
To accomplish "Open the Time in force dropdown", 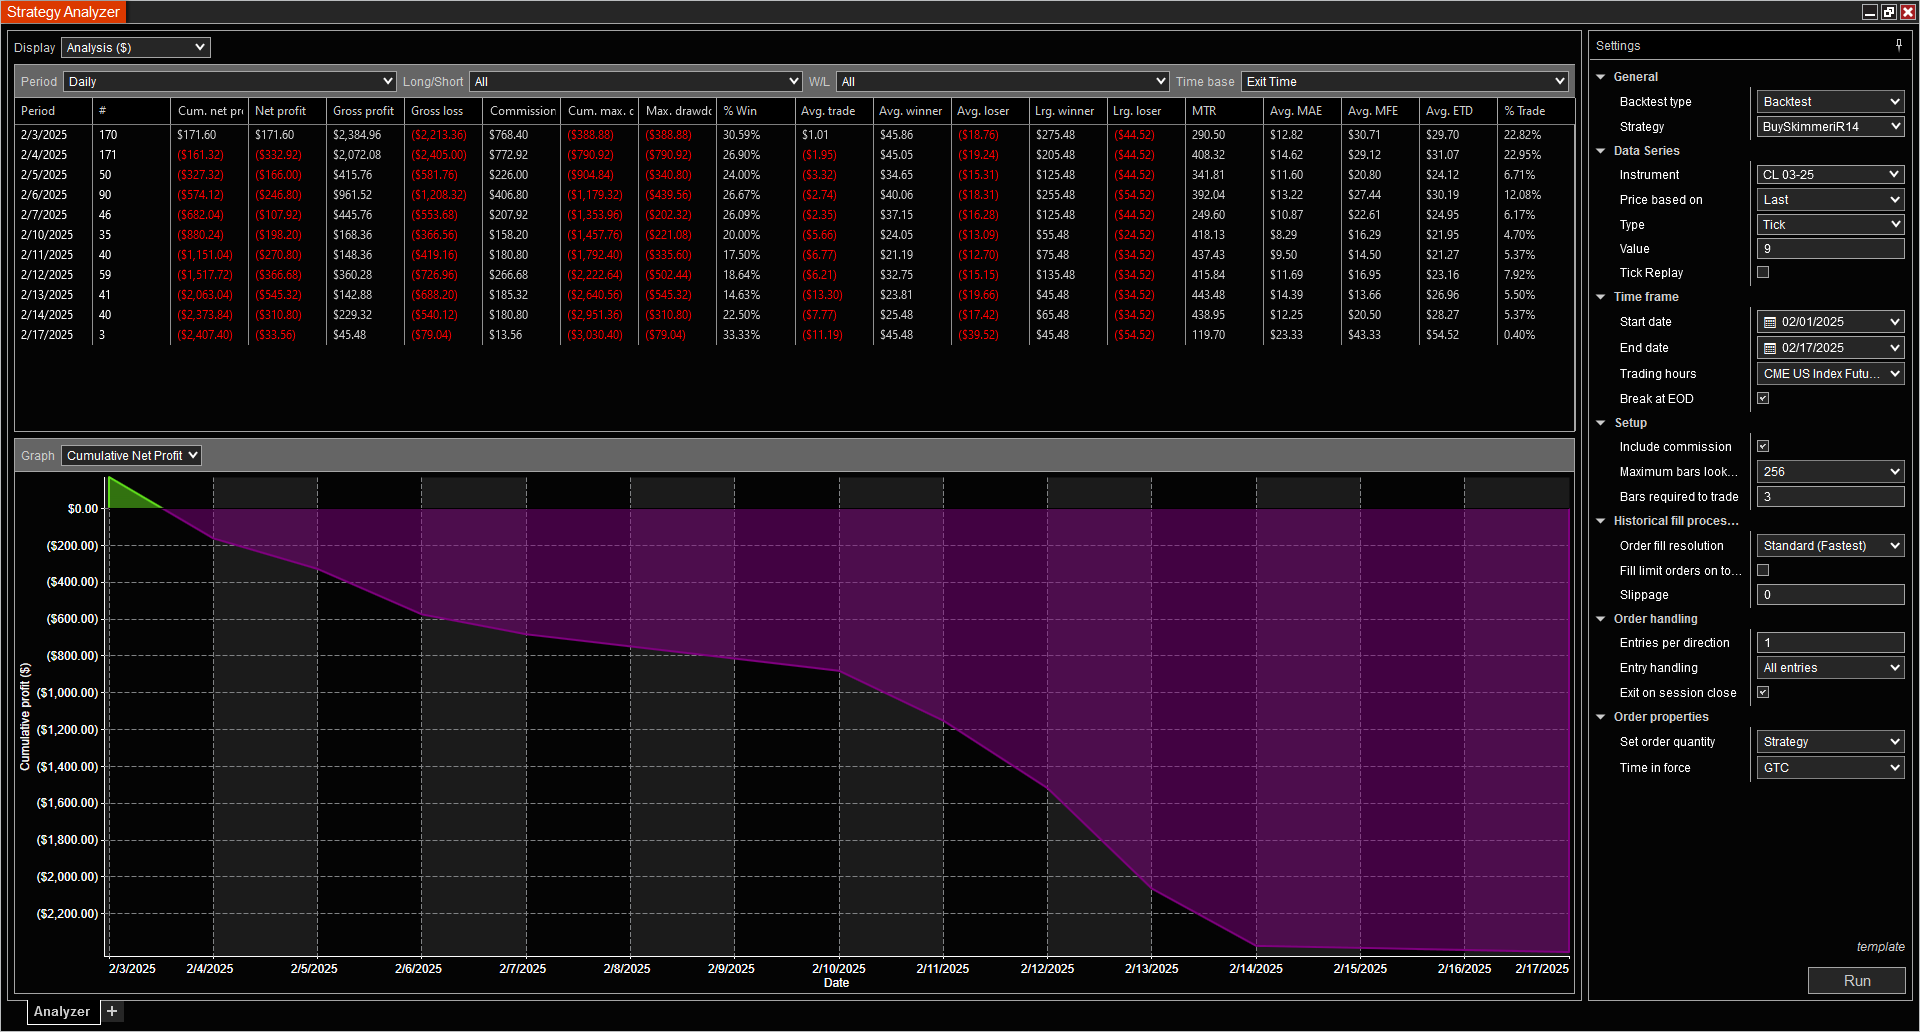I will click(1830, 768).
